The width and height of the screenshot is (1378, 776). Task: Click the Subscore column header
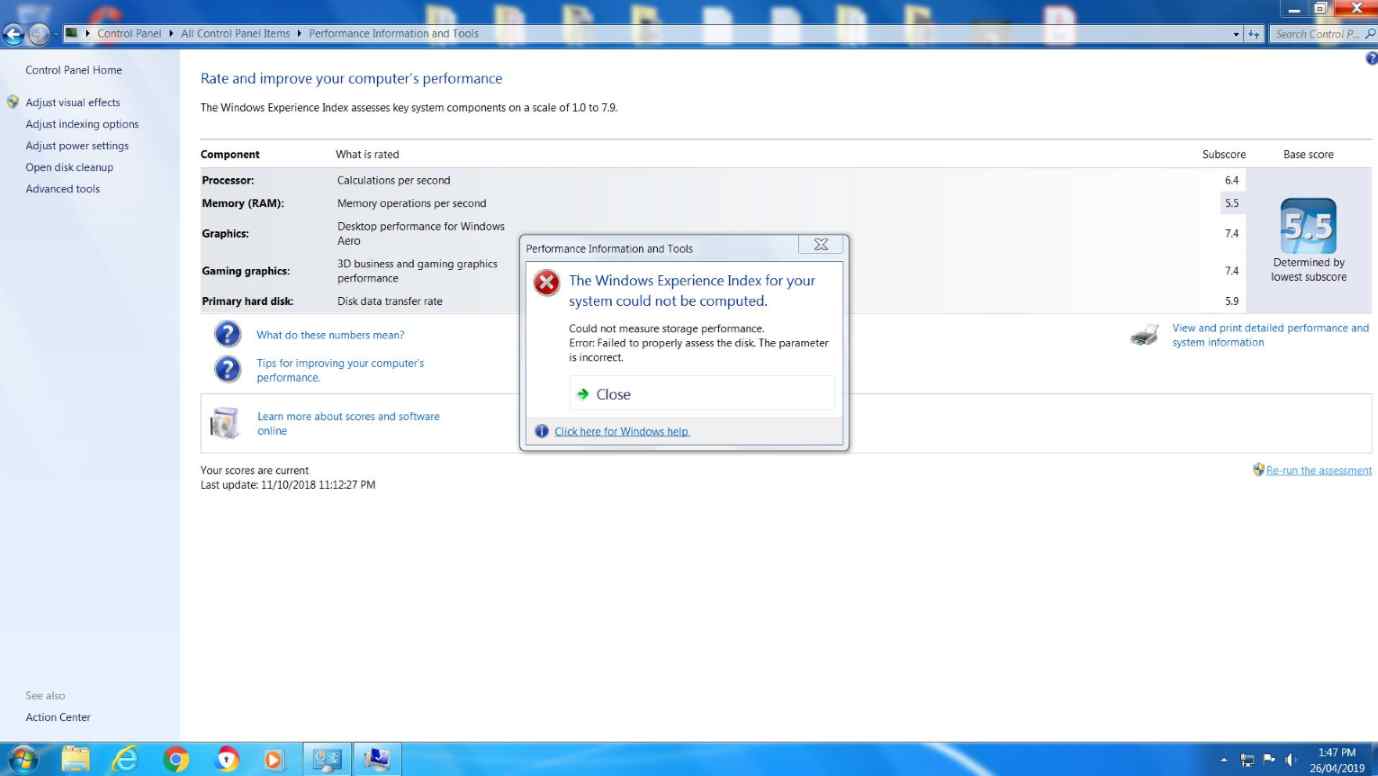1224,154
